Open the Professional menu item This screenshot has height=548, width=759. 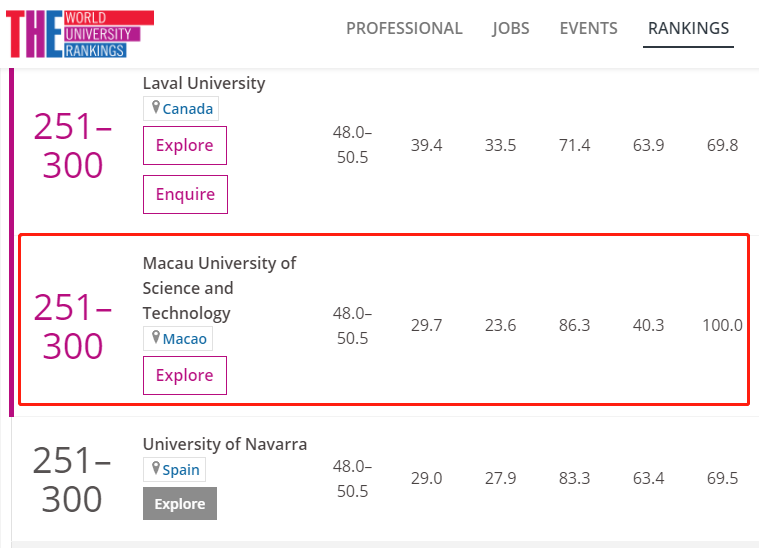404,29
